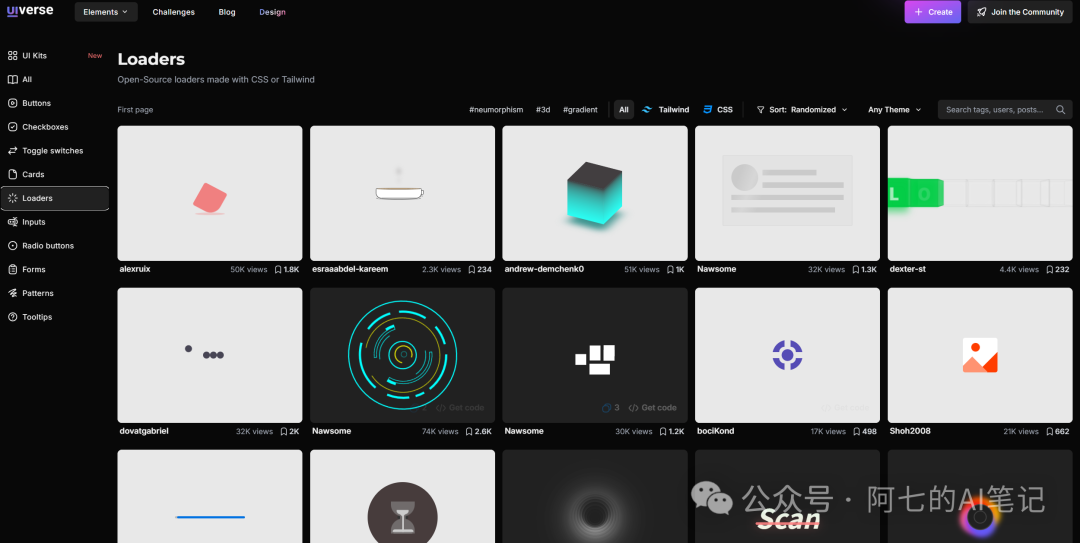Select the All filter tab
This screenshot has width=1080, height=543.
tap(623, 110)
